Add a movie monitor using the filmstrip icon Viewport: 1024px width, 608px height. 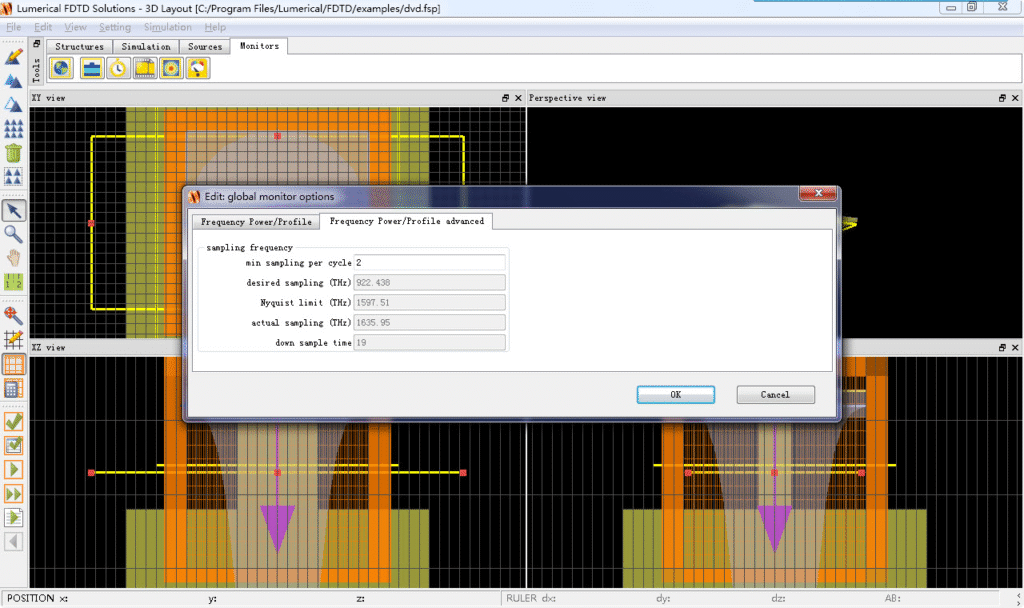145,68
